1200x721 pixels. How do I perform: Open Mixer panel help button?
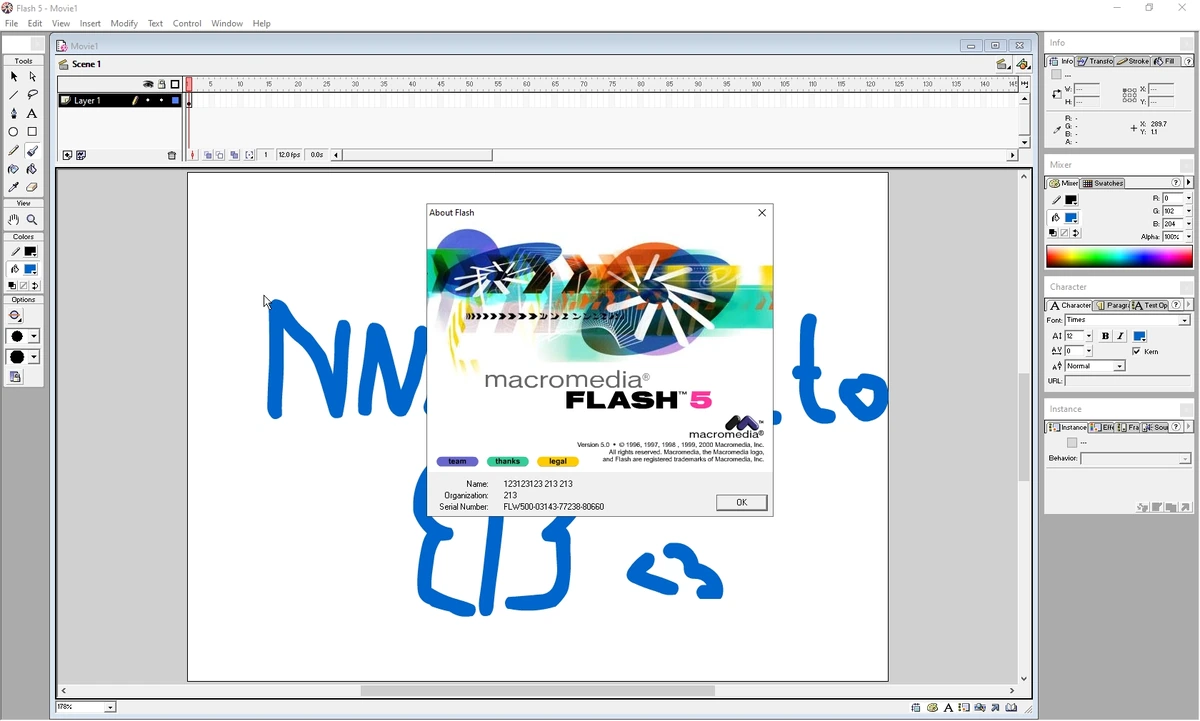(1176, 183)
